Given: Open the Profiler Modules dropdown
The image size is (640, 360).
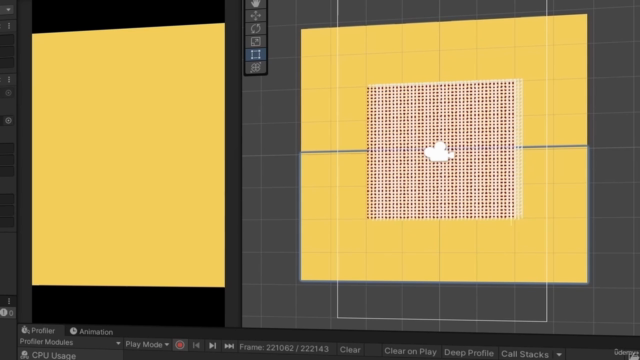Looking at the screenshot, I should pos(70,342).
